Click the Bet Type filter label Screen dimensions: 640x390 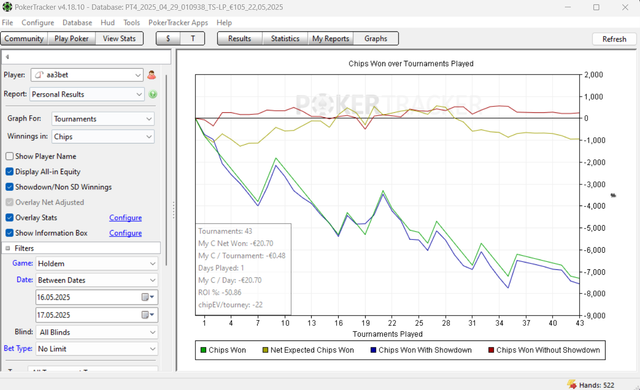(x=18, y=348)
